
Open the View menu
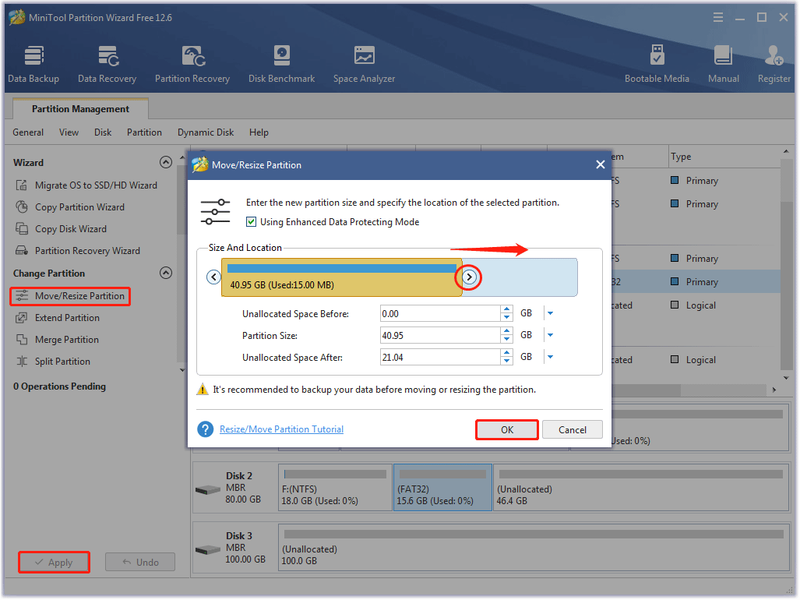click(x=69, y=133)
